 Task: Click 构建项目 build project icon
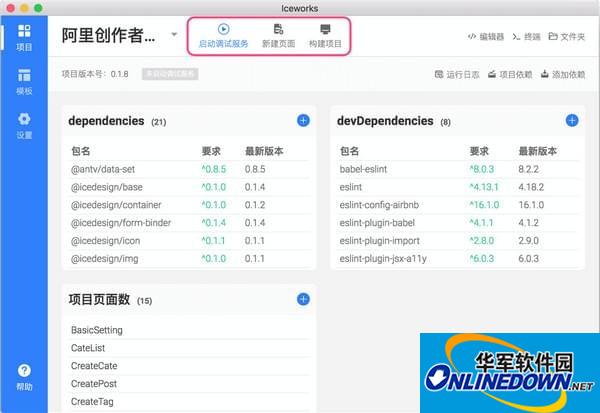coord(325,29)
